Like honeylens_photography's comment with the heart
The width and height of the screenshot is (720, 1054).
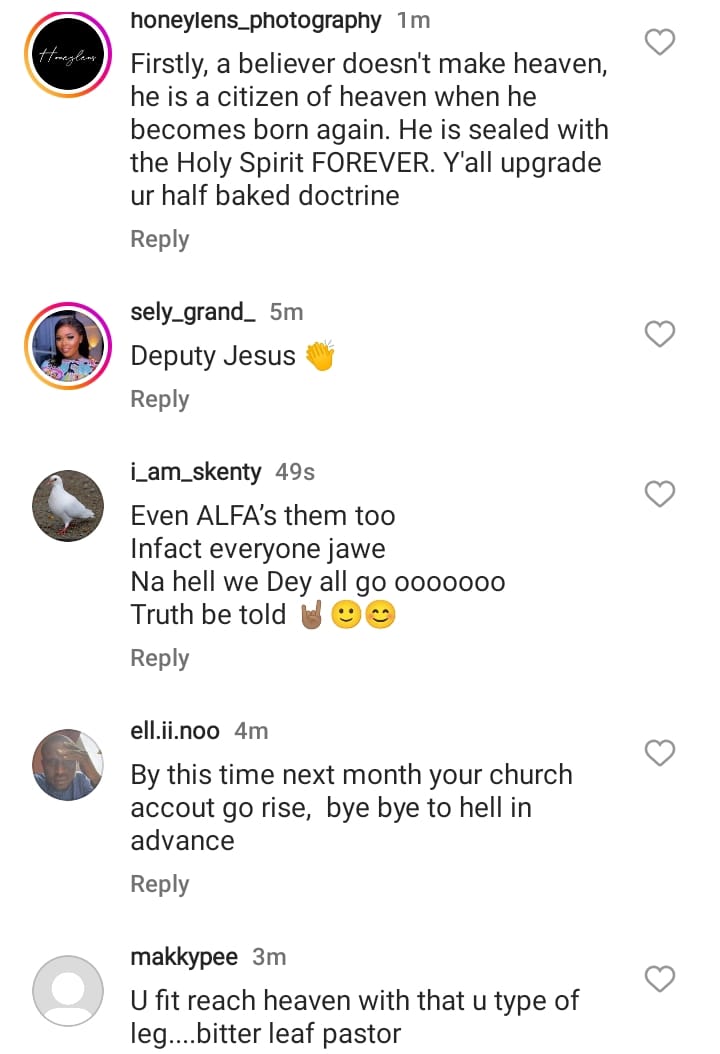660,42
